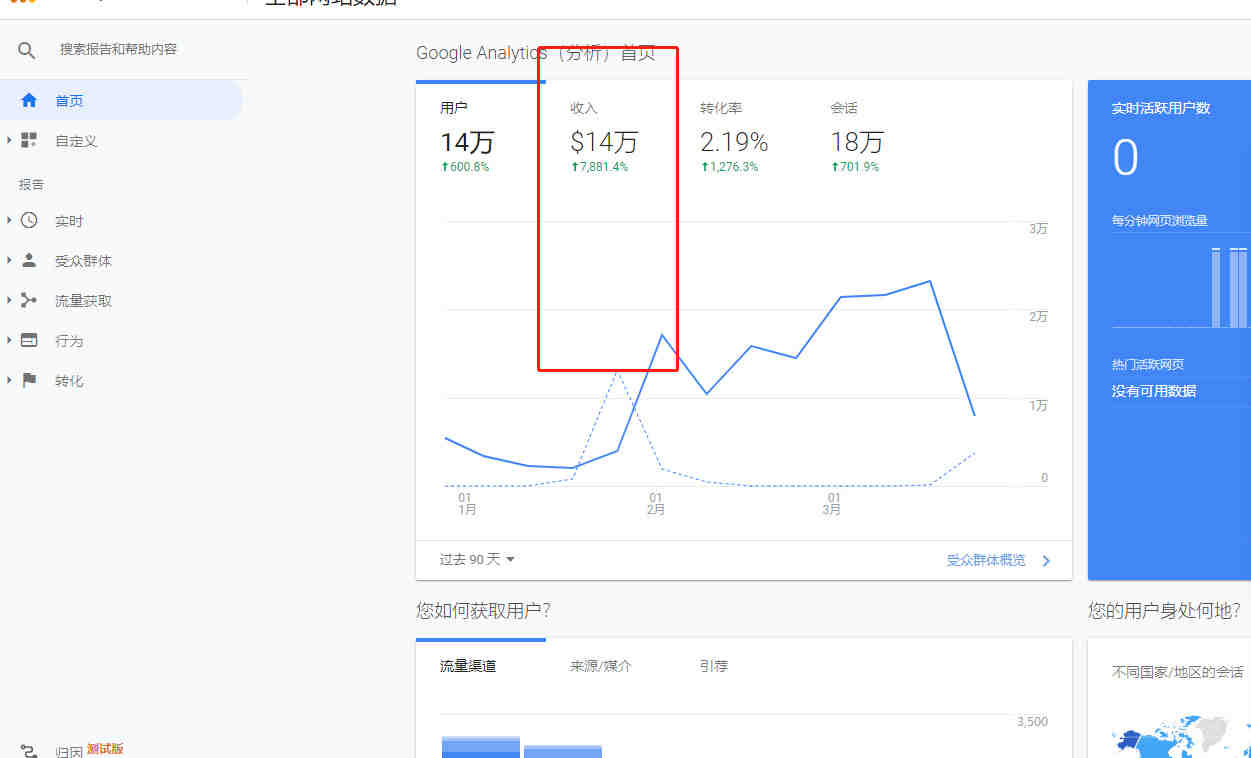Click the 热门活跃网页 heading

[1147, 365]
